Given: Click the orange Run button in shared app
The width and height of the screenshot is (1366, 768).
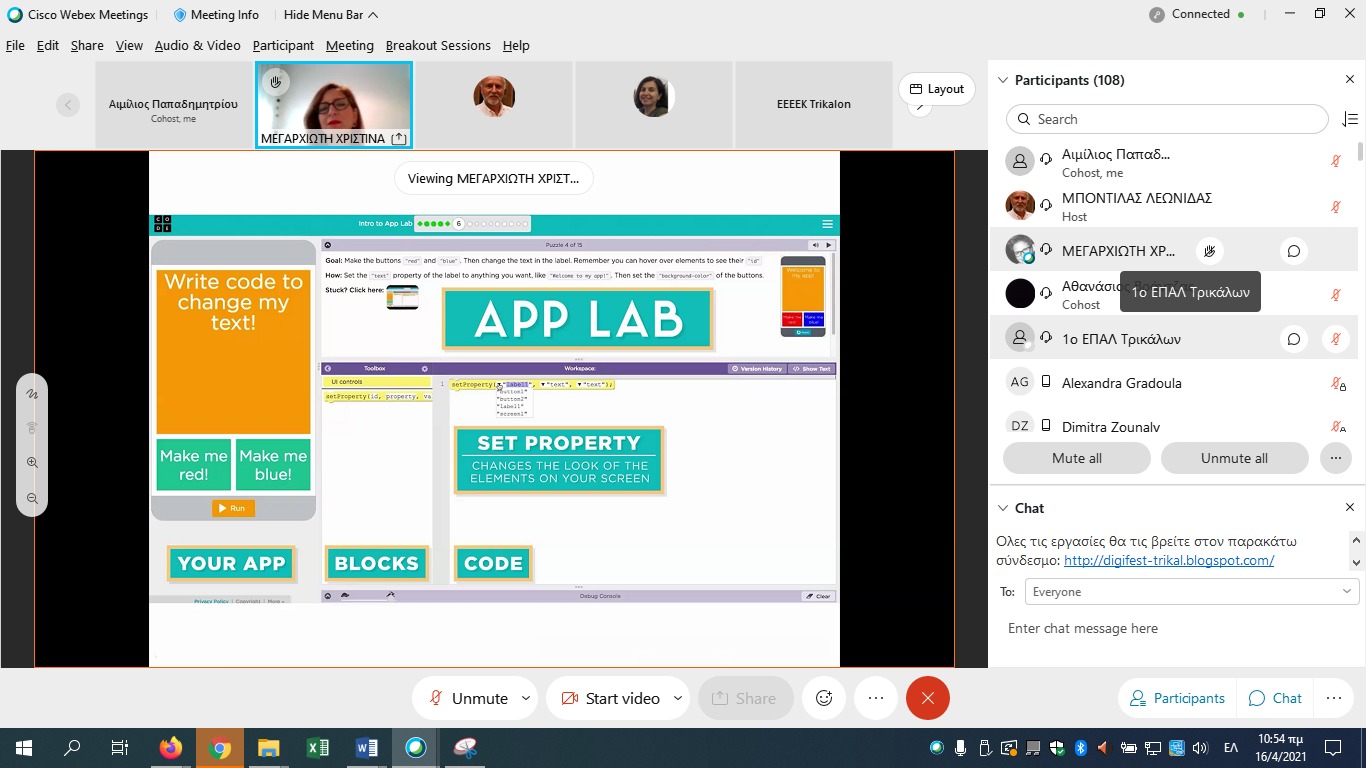Looking at the screenshot, I should click(x=233, y=508).
